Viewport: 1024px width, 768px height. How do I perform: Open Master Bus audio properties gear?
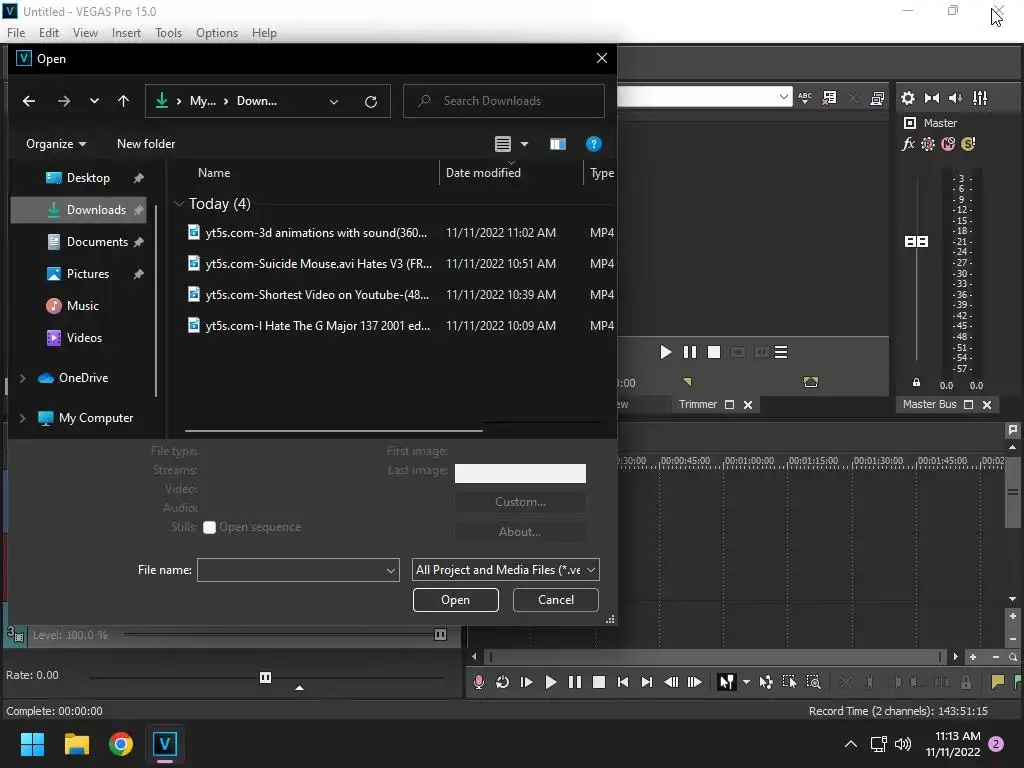tap(908, 98)
